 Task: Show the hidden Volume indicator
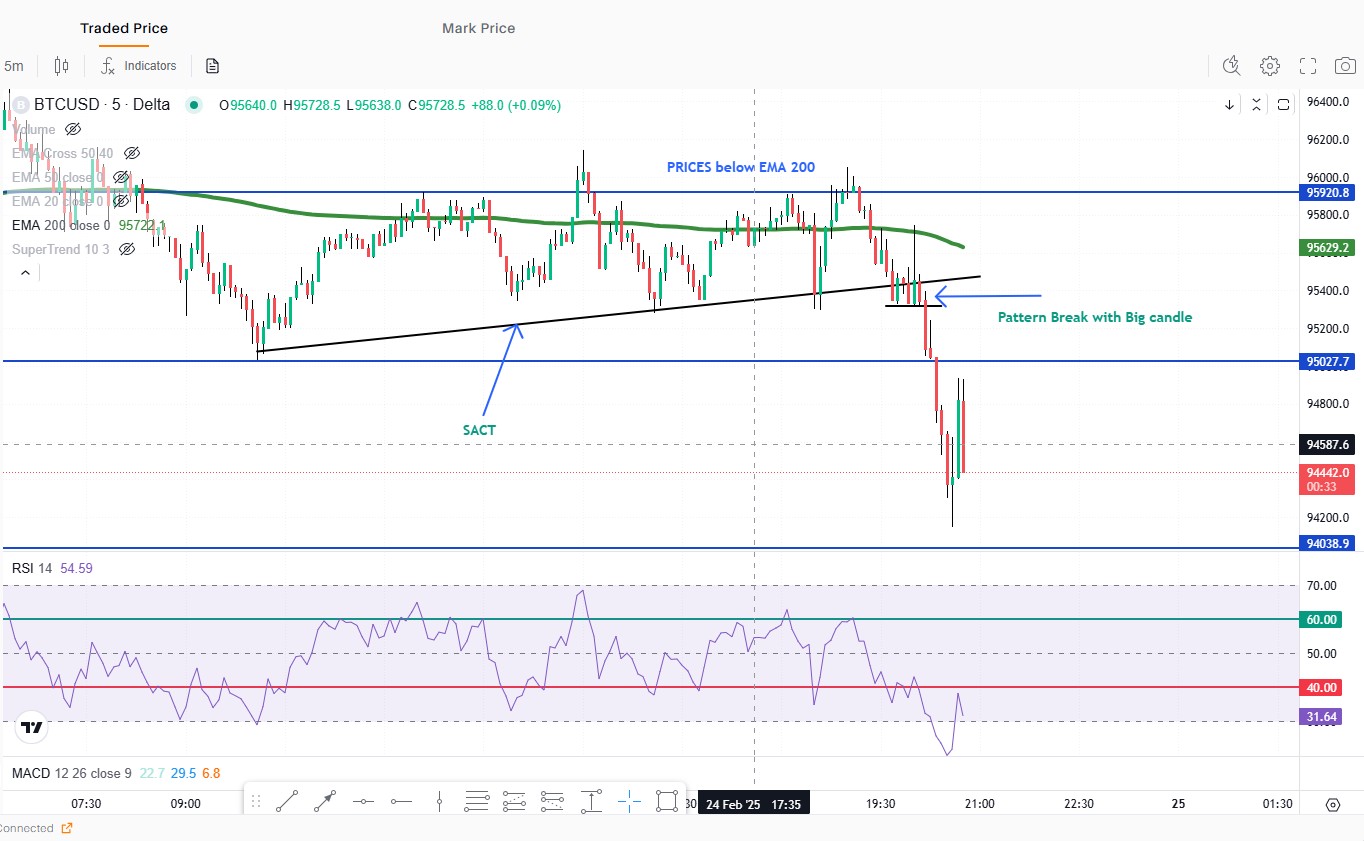coord(72,129)
